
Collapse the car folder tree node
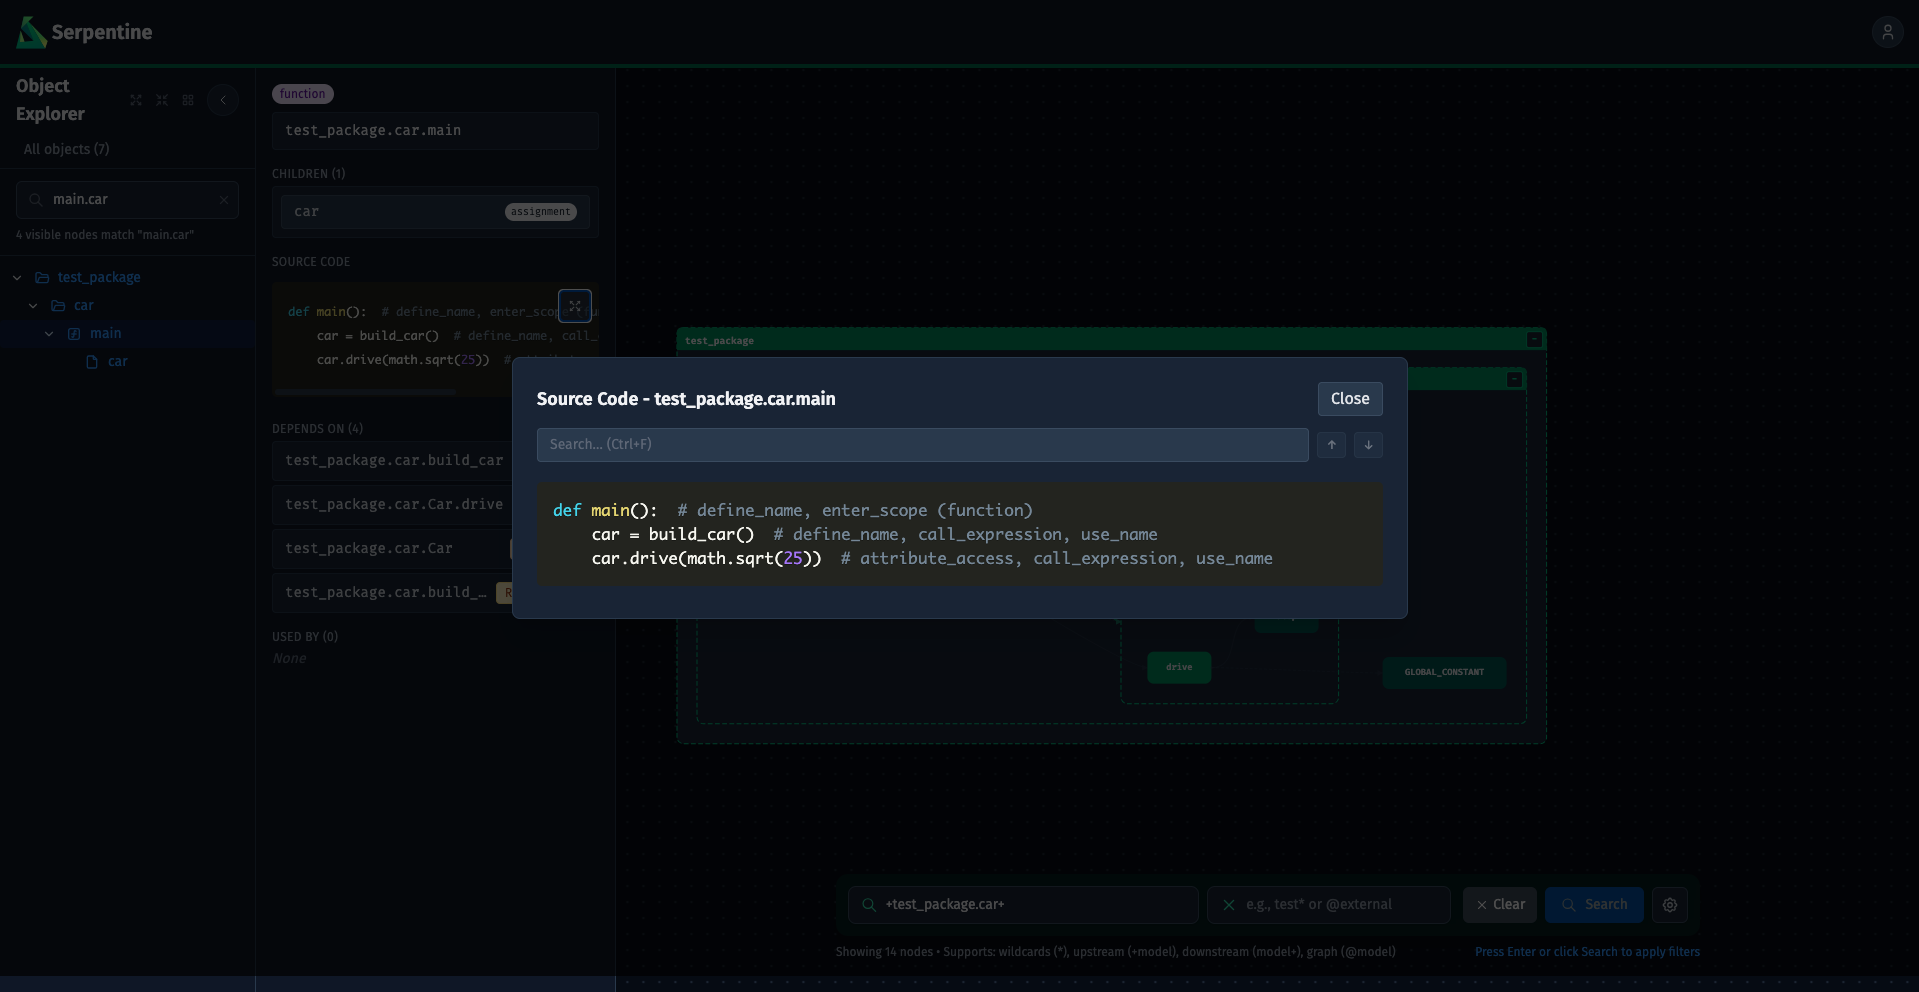pyautogui.click(x=33, y=306)
